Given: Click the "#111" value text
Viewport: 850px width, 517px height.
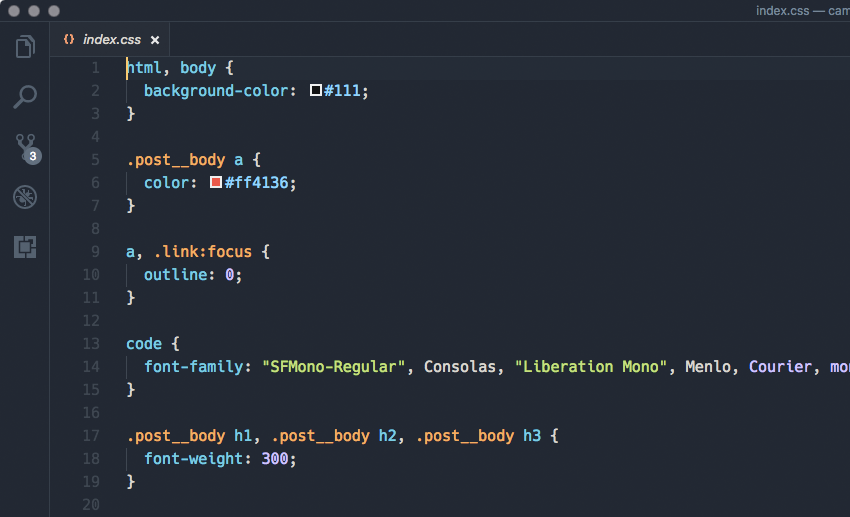Looking at the screenshot, I should click(x=342, y=91).
